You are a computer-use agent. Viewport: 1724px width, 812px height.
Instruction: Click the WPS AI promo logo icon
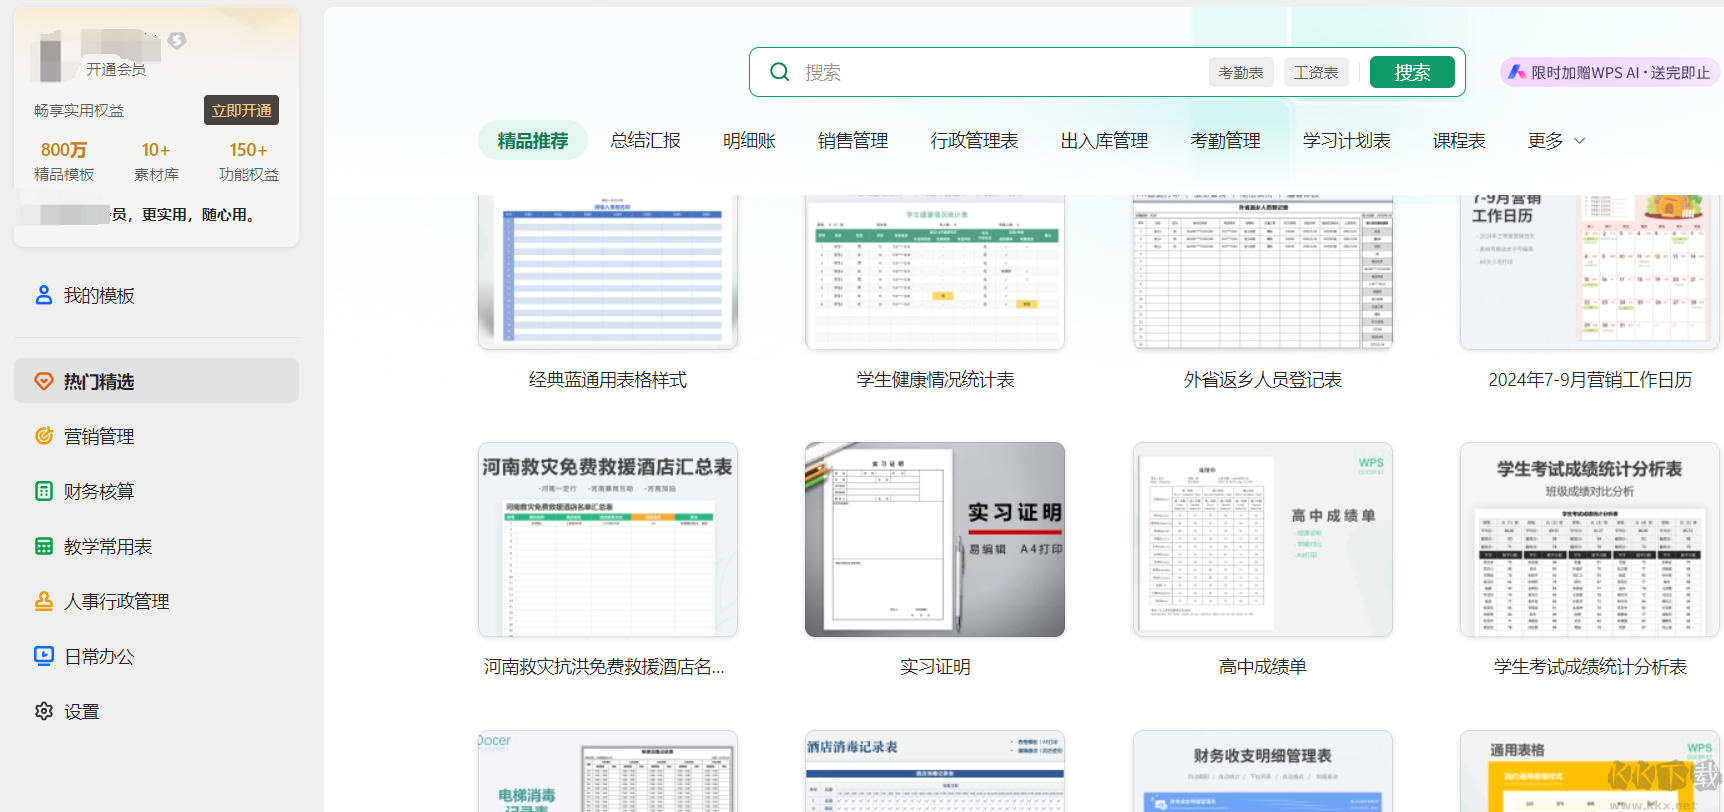coord(1517,72)
